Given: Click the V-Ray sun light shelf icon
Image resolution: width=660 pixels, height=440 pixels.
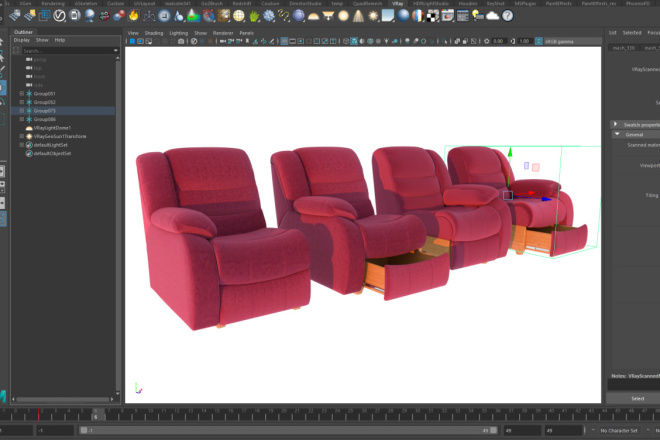Looking at the screenshot, I should click(373, 16).
